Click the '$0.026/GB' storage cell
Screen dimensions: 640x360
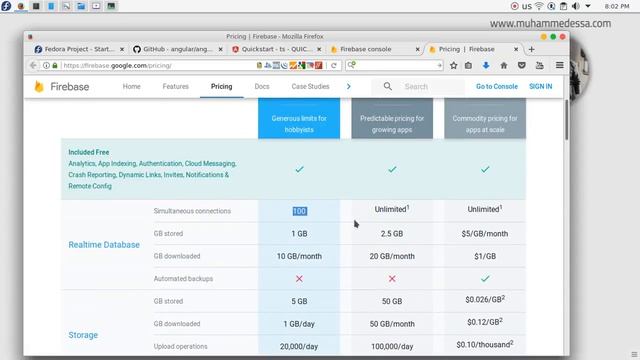[485, 300]
